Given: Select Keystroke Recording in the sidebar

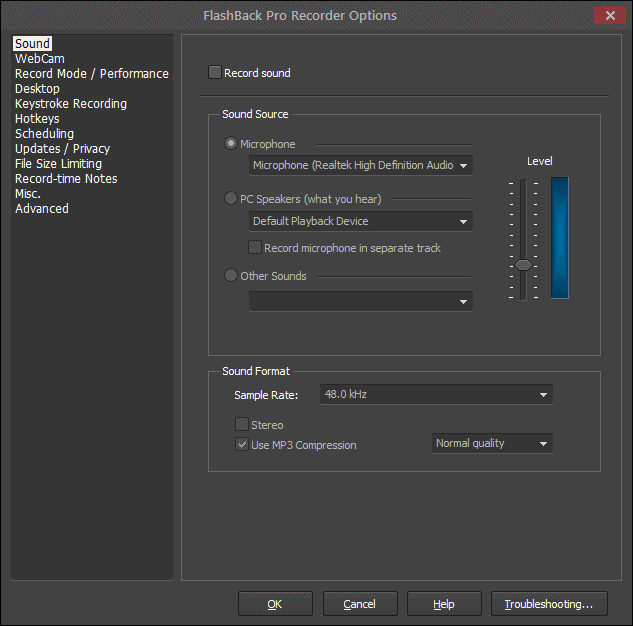Looking at the screenshot, I should point(71,104).
